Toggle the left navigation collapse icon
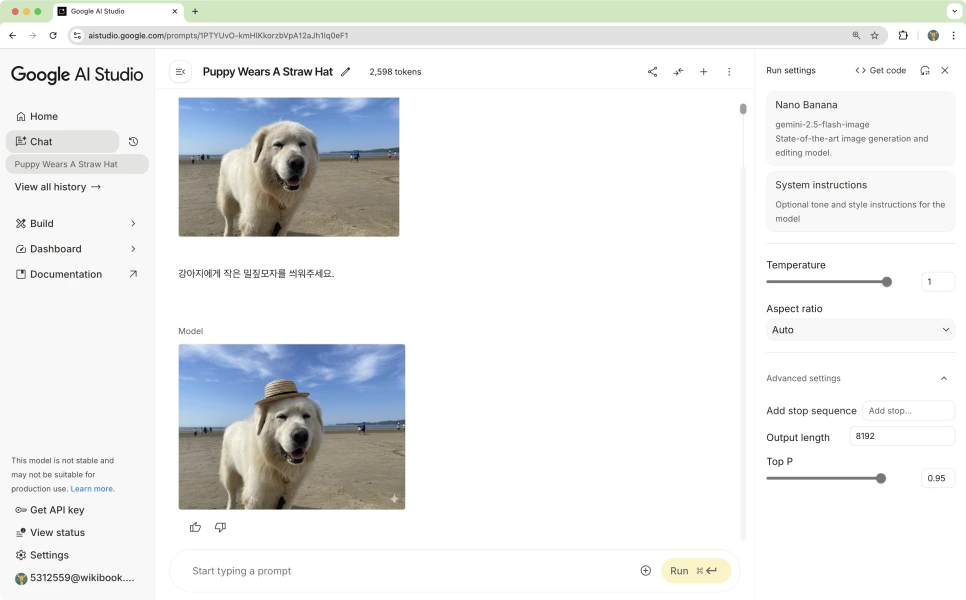Viewport: 966px width, 600px height. (181, 72)
